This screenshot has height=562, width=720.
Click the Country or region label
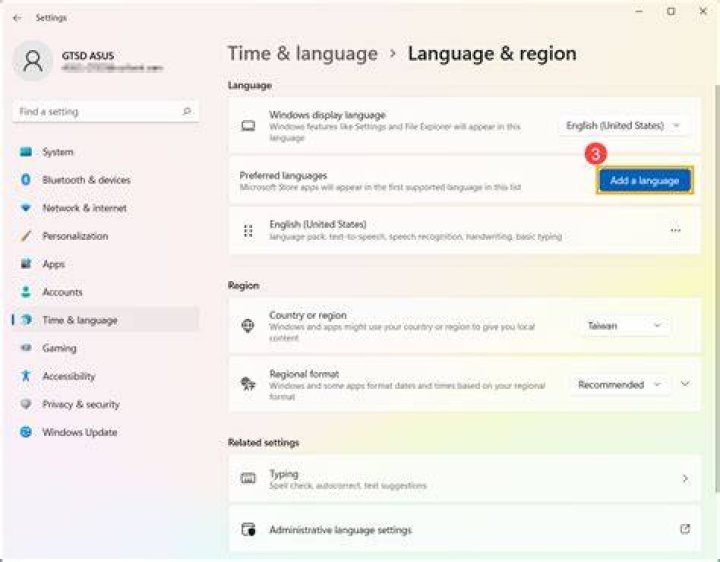[x=308, y=315]
